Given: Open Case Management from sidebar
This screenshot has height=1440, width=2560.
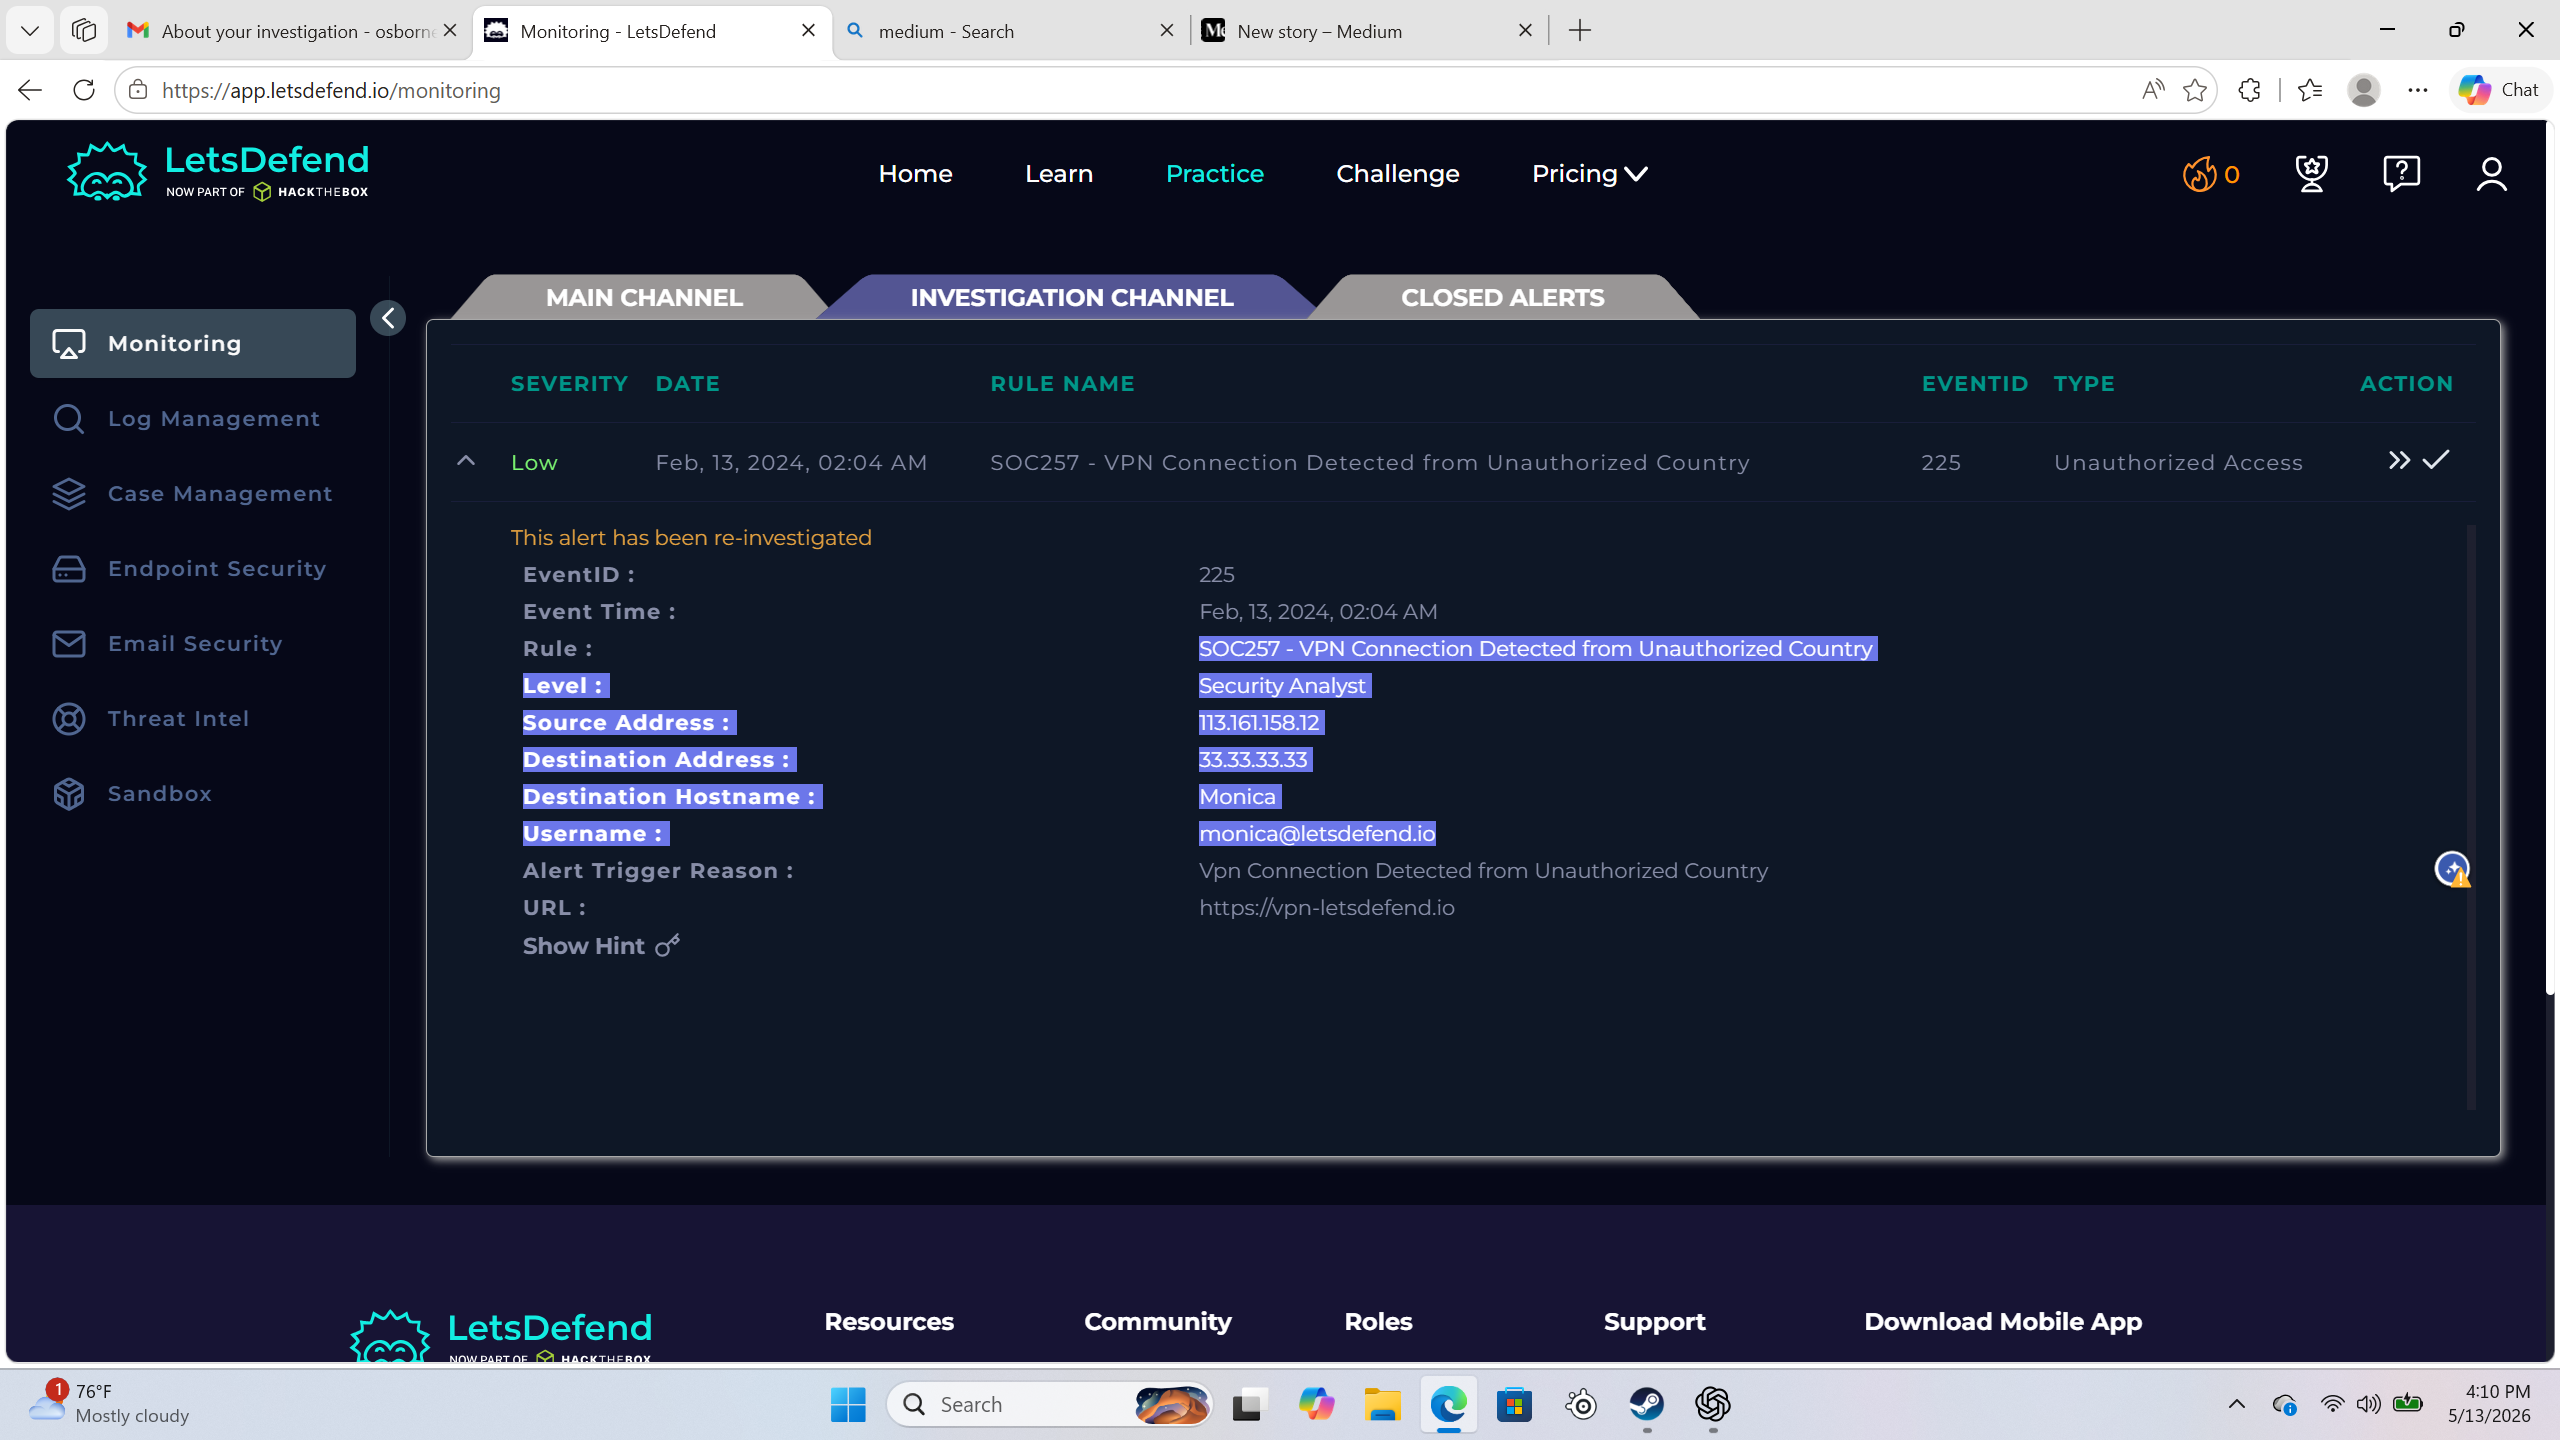Looking at the screenshot, I should point(192,494).
